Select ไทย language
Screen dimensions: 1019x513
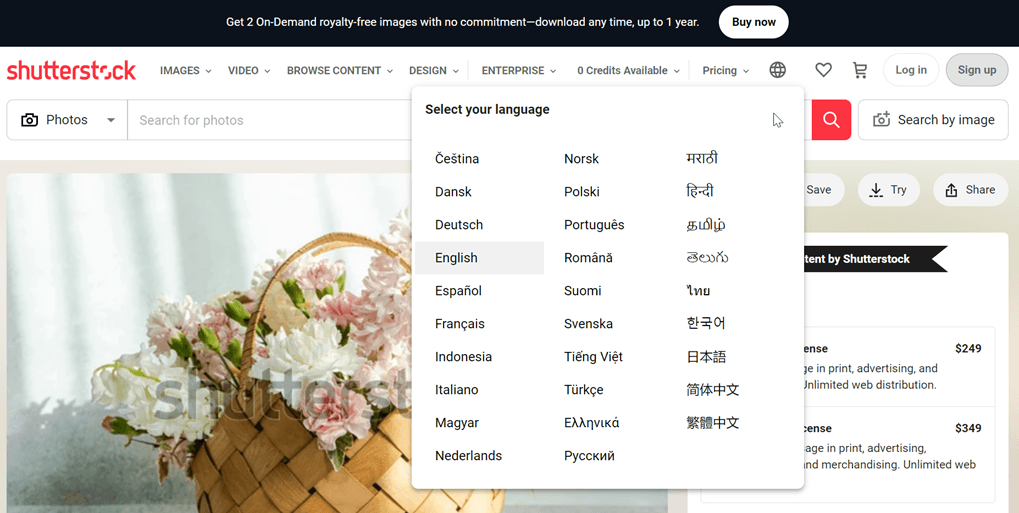point(698,291)
